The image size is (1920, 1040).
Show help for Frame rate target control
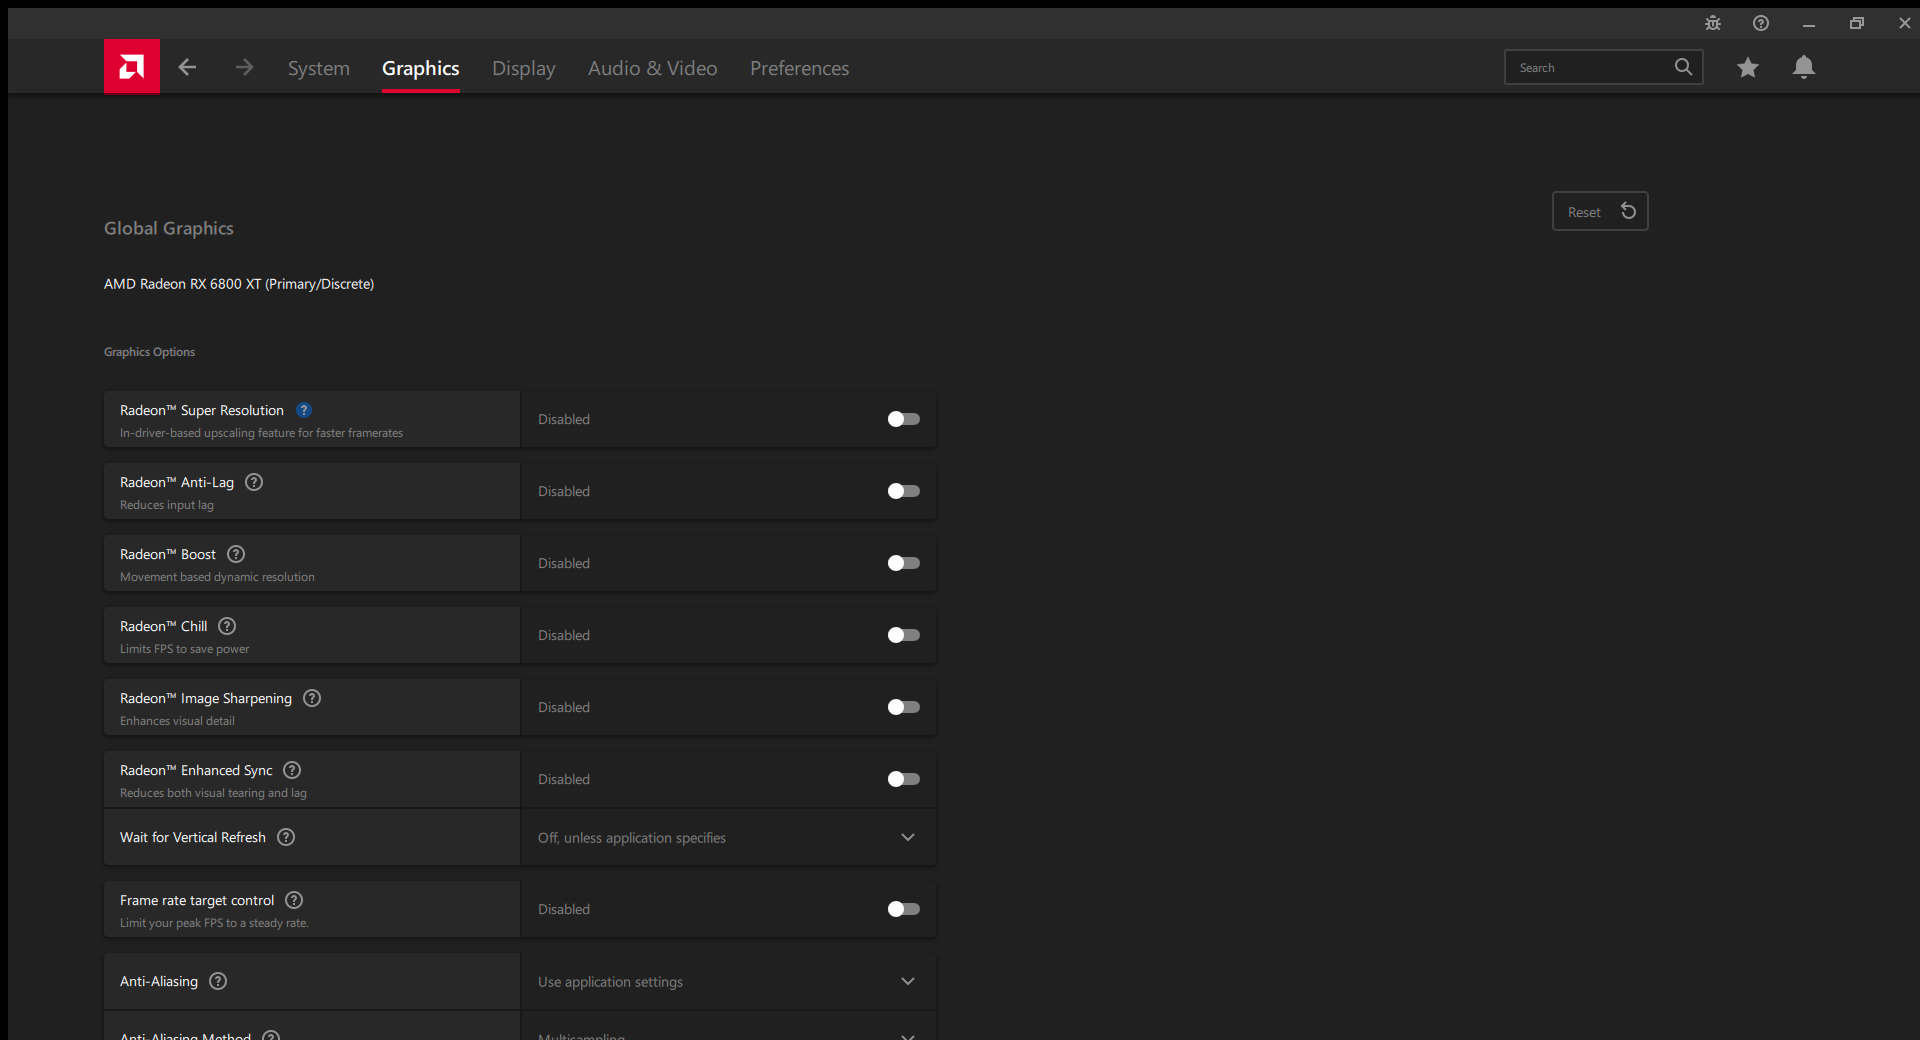click(294, 900)
